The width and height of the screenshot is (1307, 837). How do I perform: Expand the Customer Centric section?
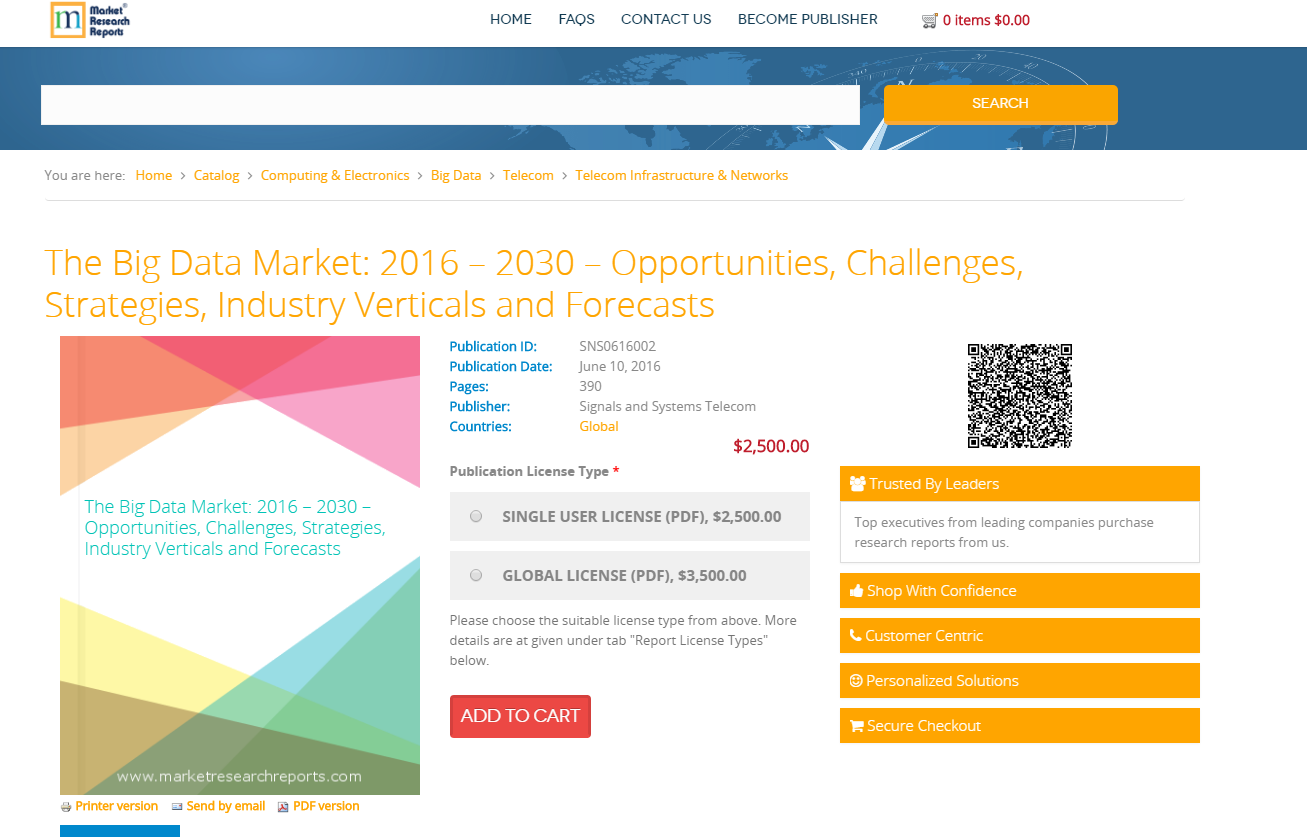(1020, 636)
